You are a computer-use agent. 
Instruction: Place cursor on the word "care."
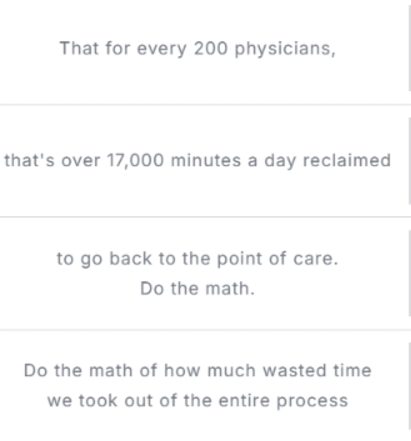(316, 259)
